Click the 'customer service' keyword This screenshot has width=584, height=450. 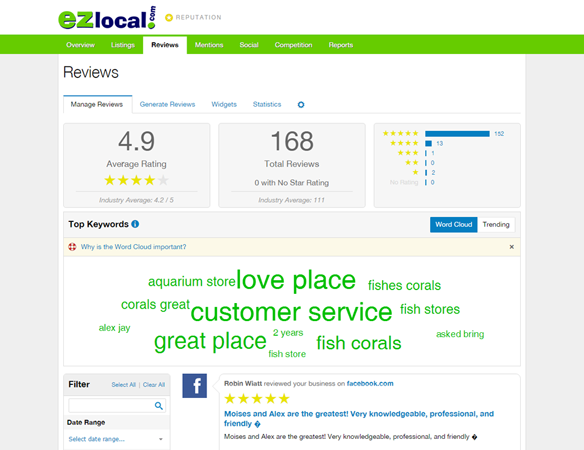[291, 312]
